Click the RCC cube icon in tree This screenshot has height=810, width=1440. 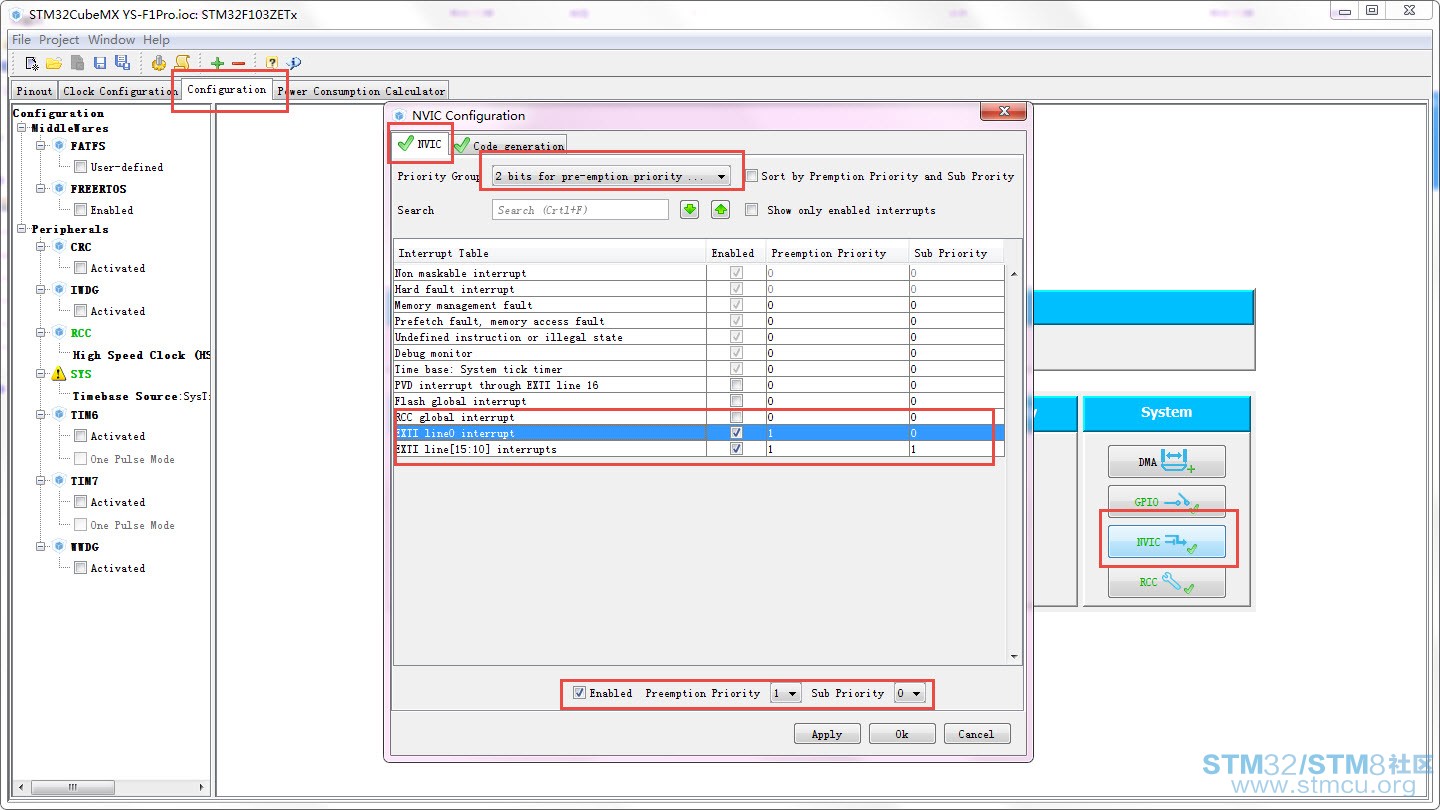tap(59, 333)
